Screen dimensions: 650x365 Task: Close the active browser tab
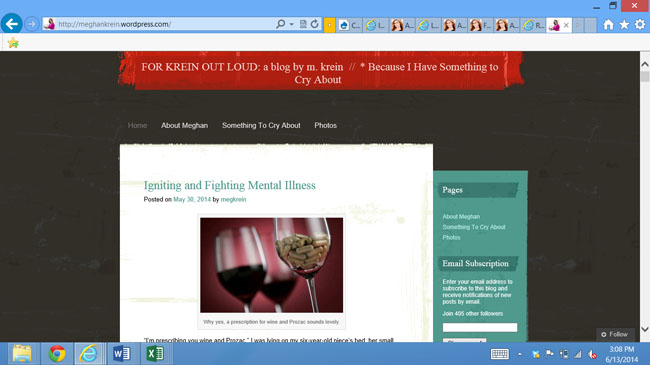click(566, 25)
